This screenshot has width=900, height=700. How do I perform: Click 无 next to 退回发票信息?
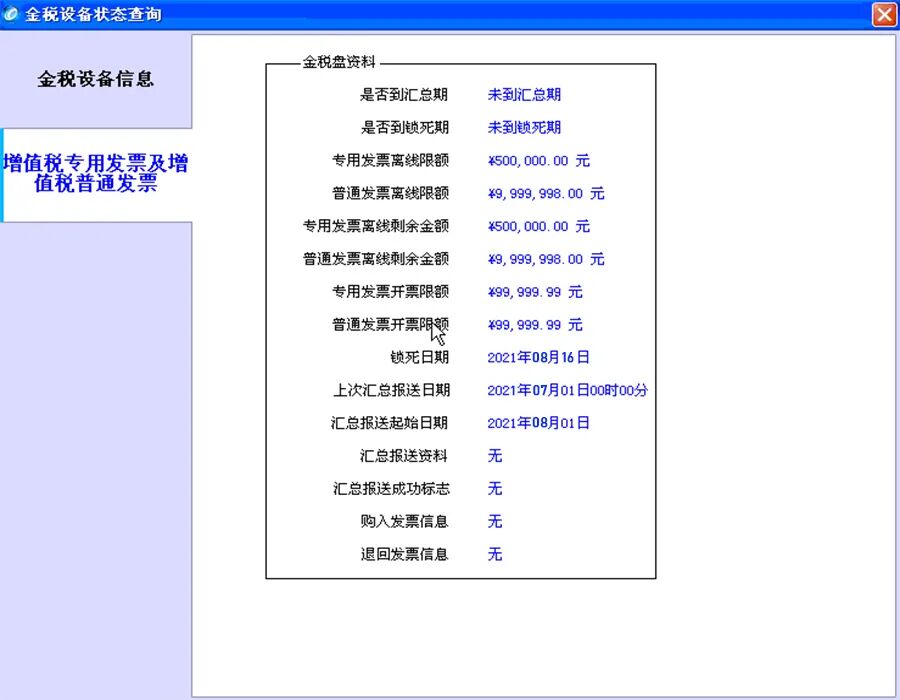coord(494,554)
